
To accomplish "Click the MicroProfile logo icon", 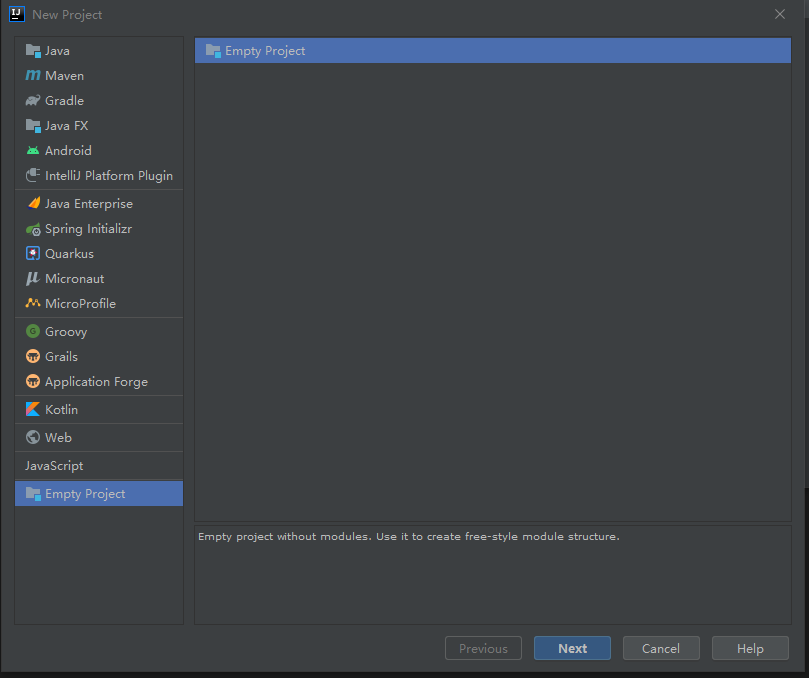I will tap(33, 303).
